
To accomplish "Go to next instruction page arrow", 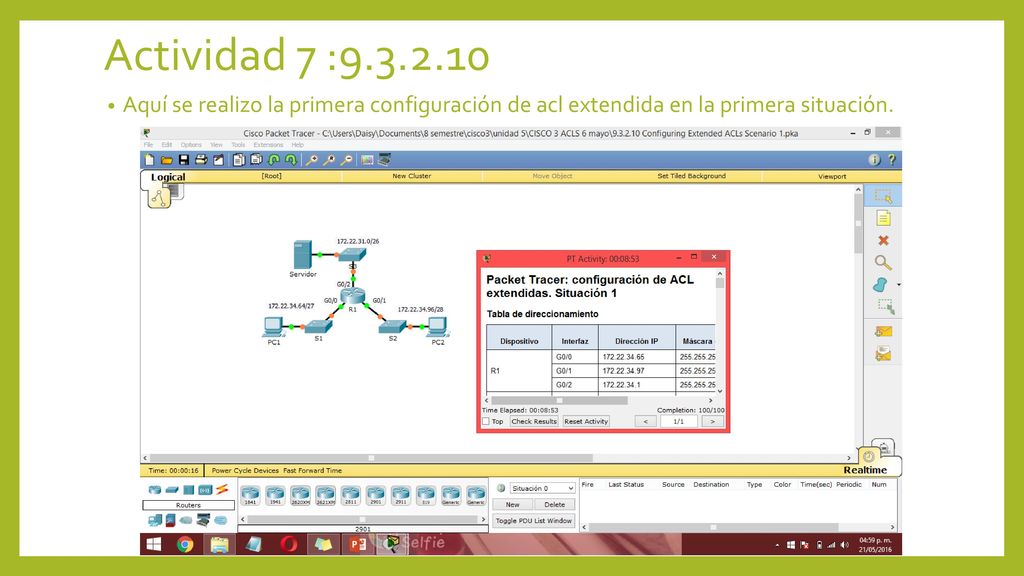I will pyautogui.click(x=712, y=421).
